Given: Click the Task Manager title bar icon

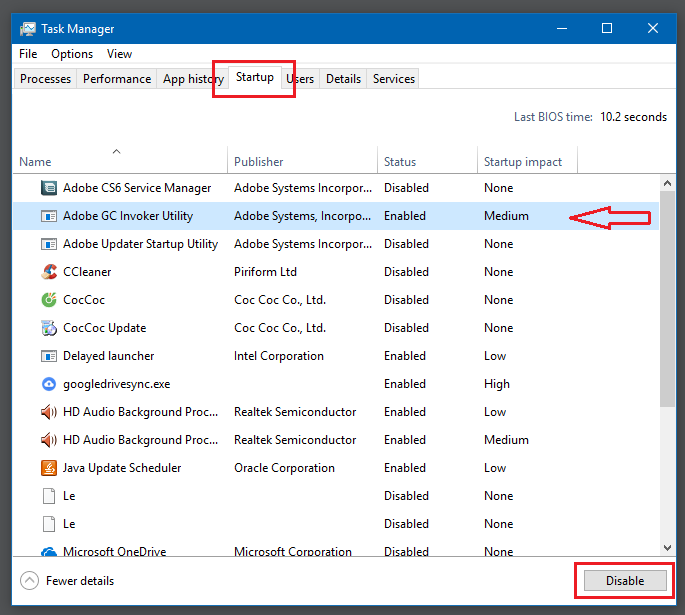Looking at the screenshot, I should (x=28, y=29).
